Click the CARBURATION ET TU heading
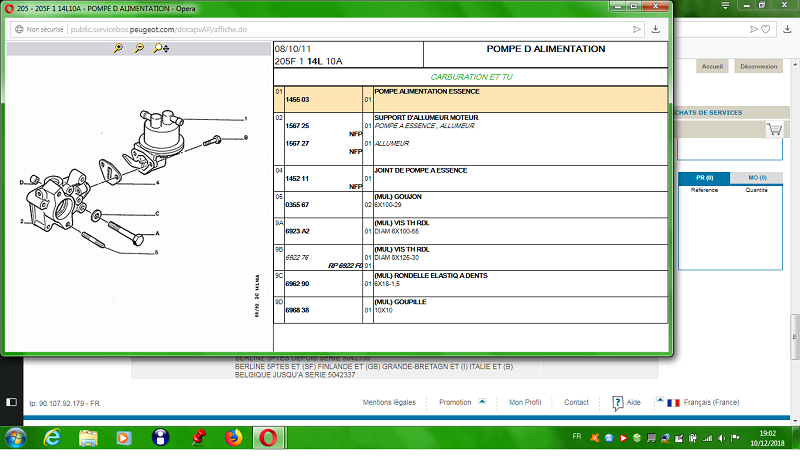The image size is (800, 468). click(x=471, y=77)
